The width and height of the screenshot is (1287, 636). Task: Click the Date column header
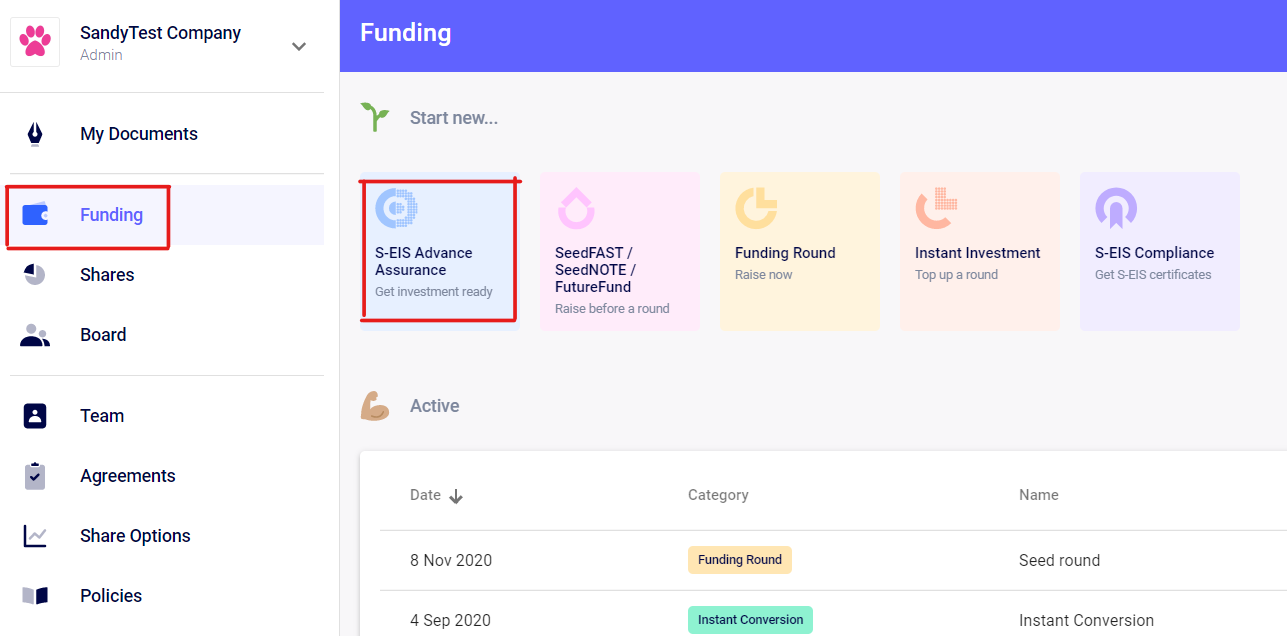(x=425, y=495)
